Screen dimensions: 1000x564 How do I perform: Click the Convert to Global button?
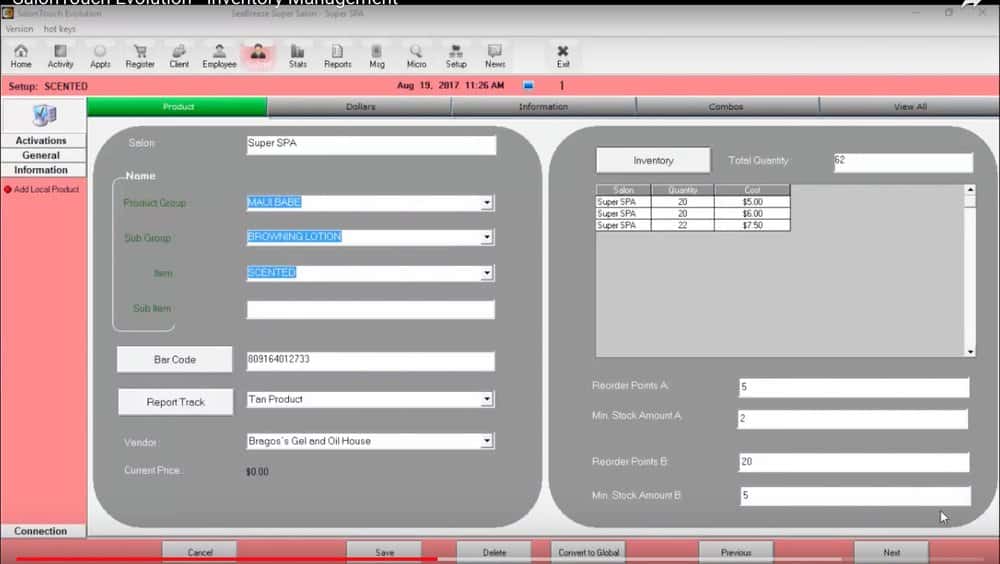(x=589, y=553)
